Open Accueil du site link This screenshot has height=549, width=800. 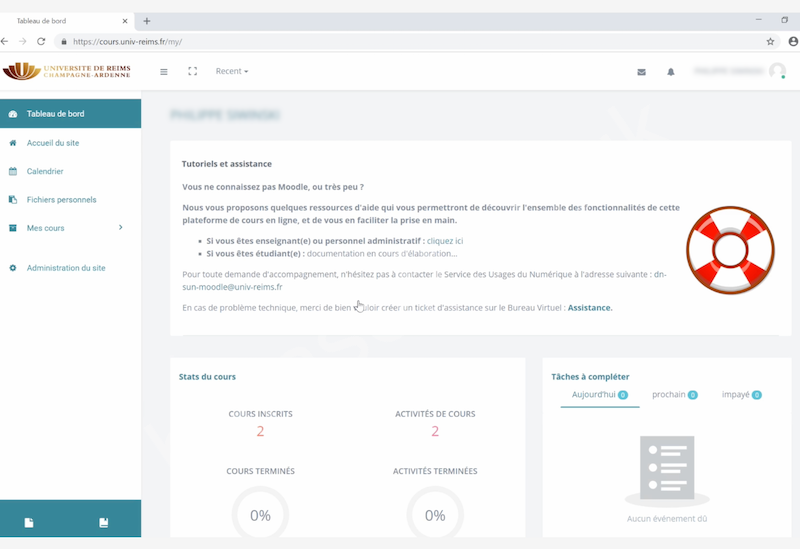point(53,143)
